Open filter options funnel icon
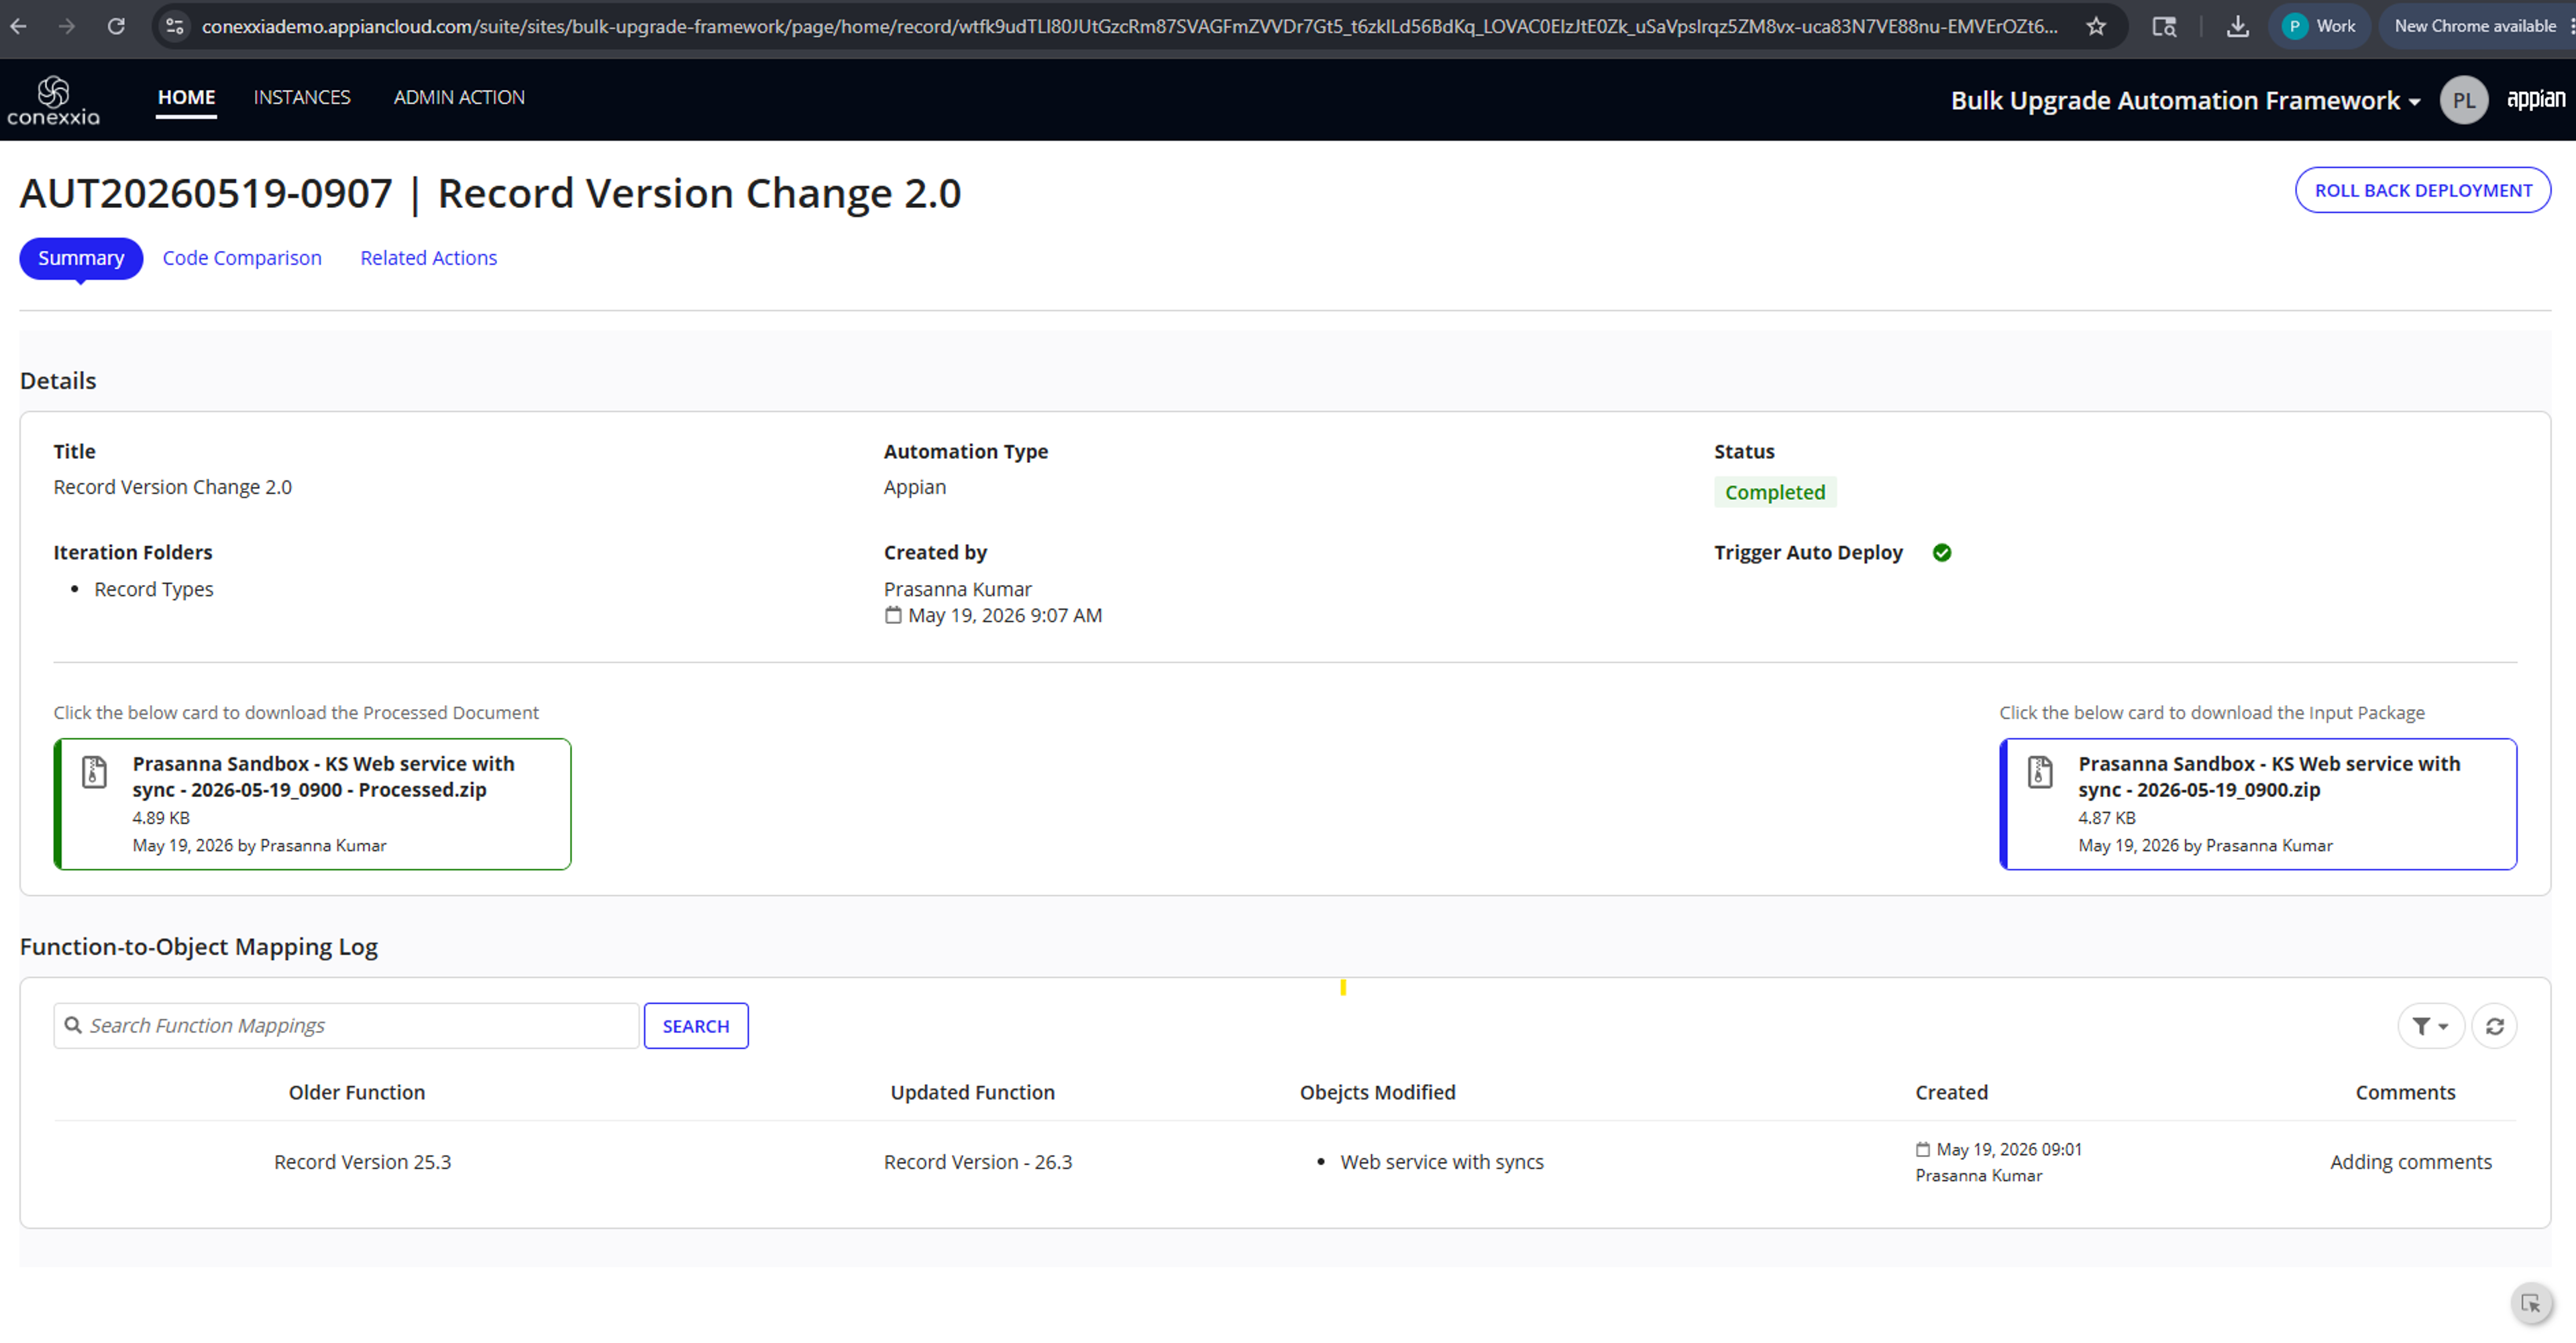Screen dimensions: 2576x1343 tap(2430, 1026)
